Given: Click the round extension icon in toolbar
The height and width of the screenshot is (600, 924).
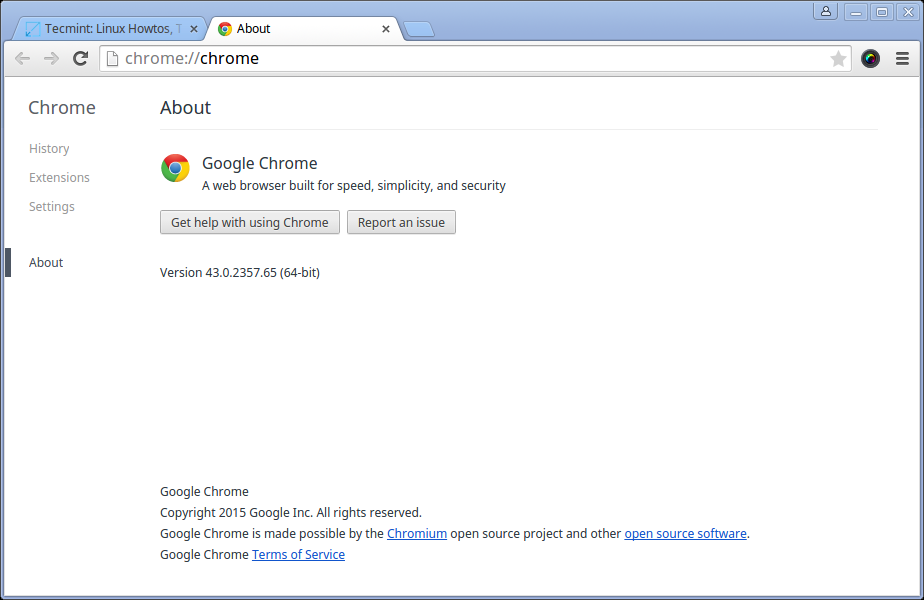Looking at the screenshot, I should tap(871, 59).
